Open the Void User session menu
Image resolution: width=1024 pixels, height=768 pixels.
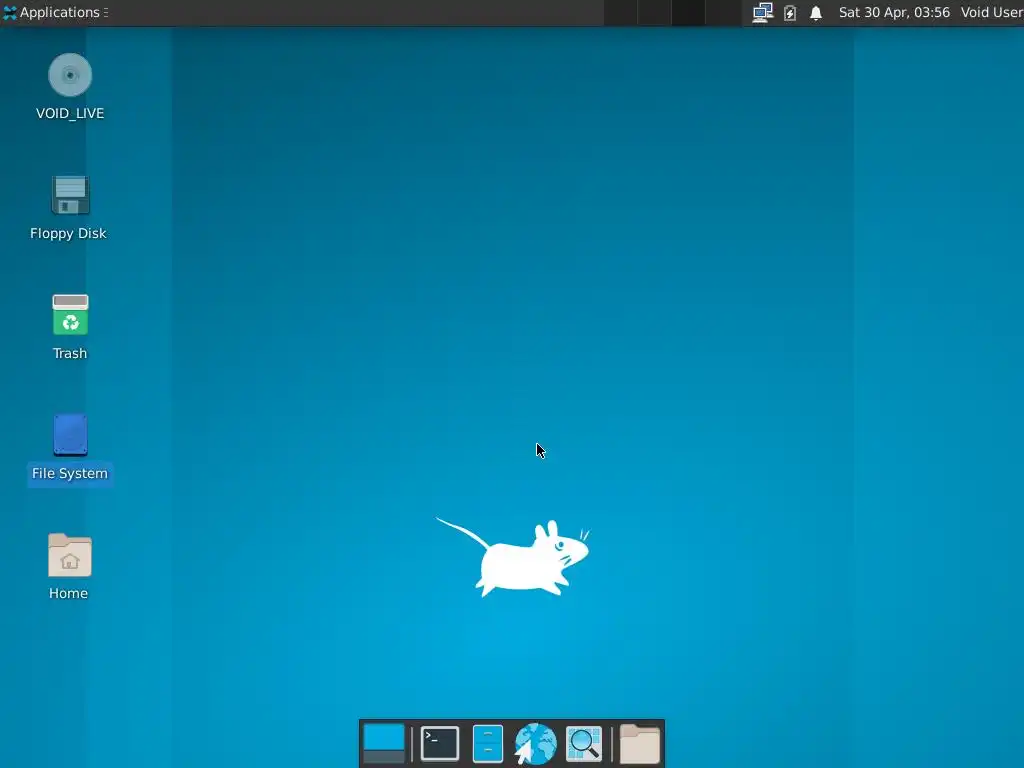(991, 12)
